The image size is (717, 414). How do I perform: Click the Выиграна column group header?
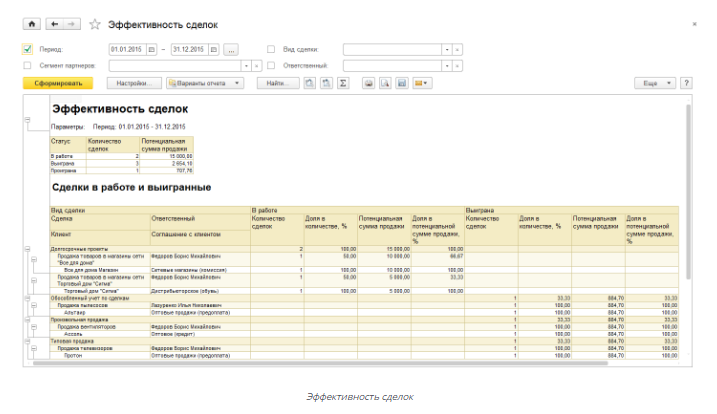[572, 210]
